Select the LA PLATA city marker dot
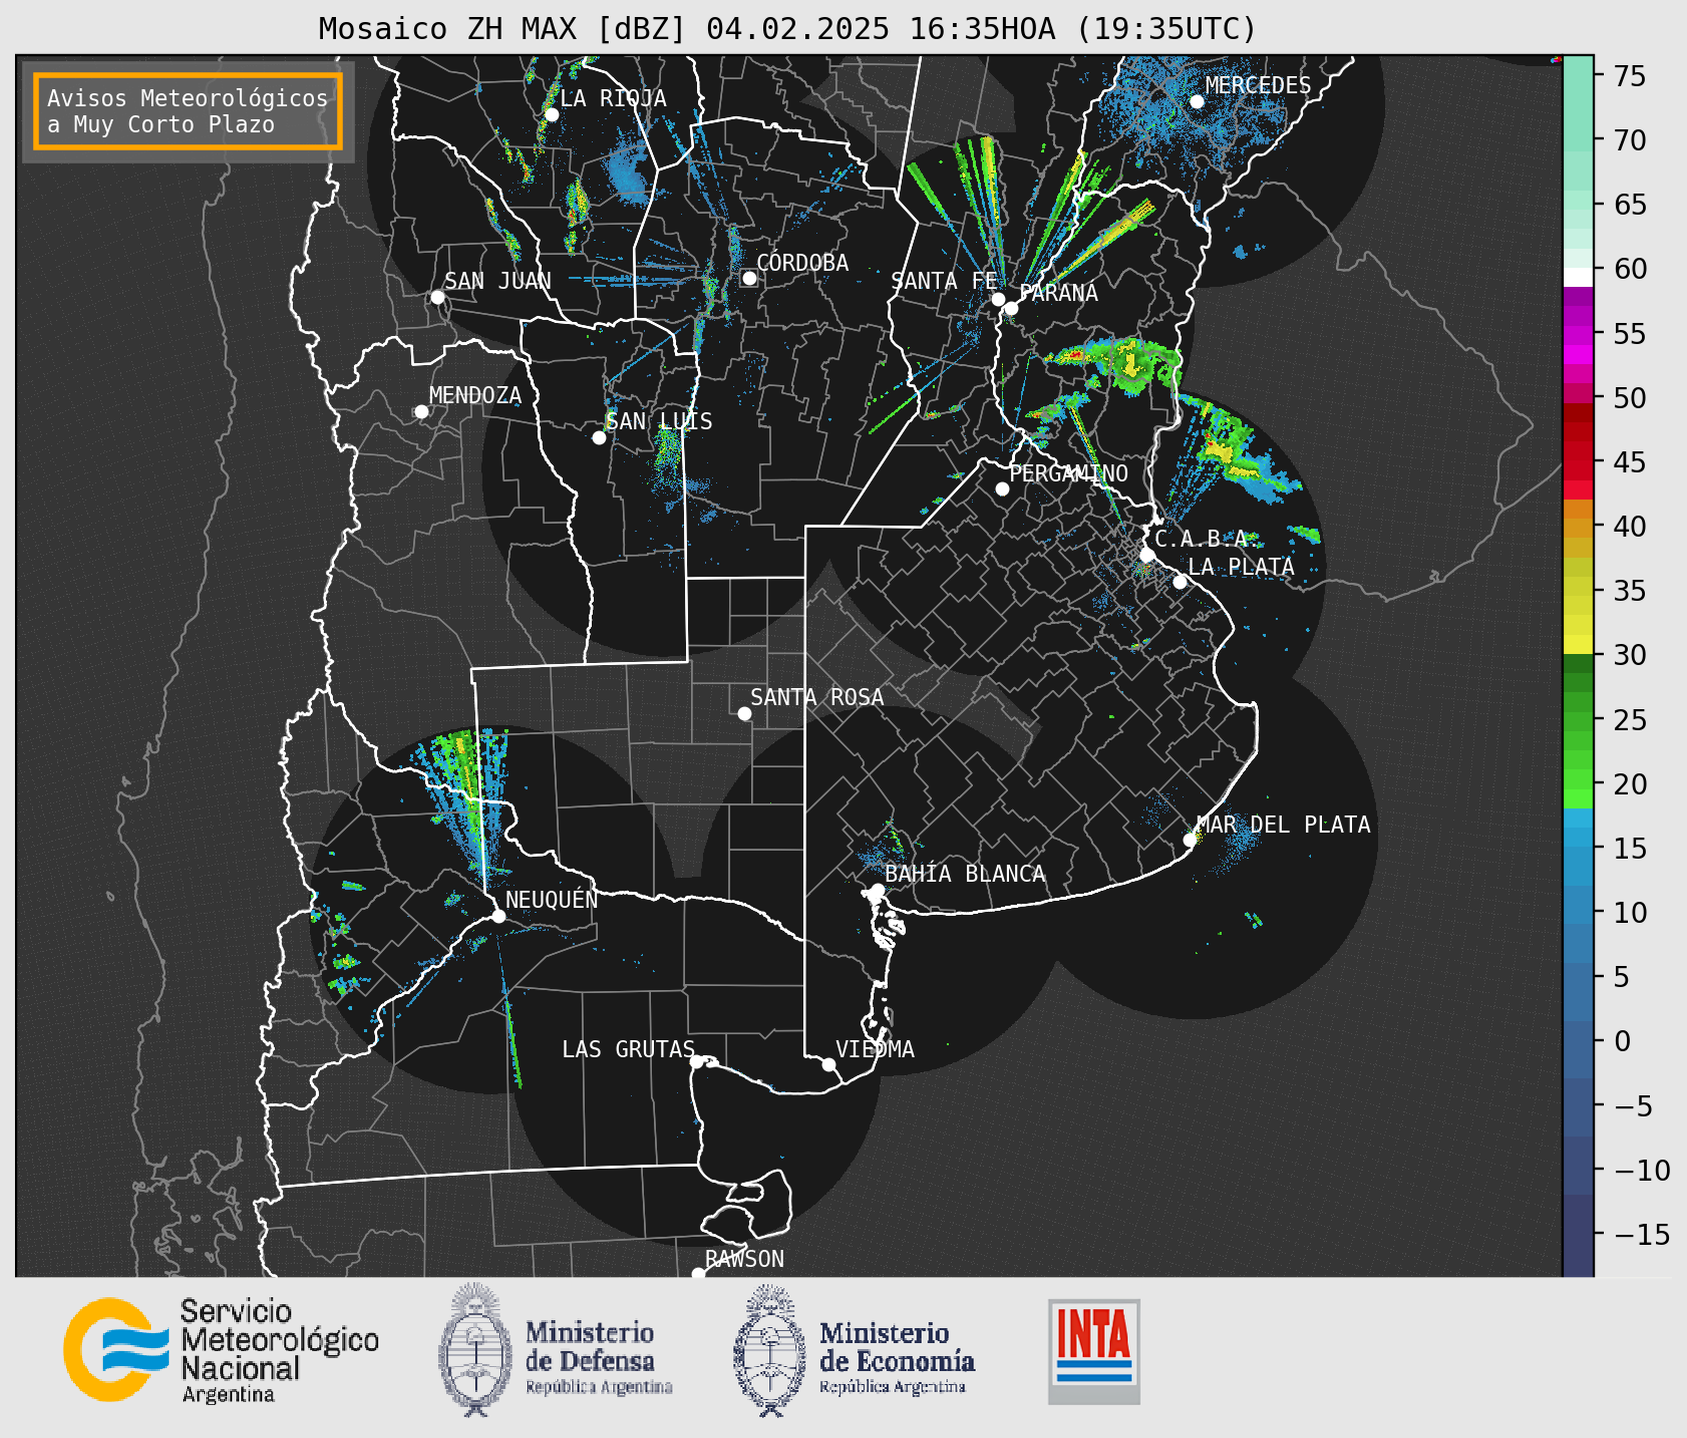1687x1438 pixels. click(x=1180, y=582)
